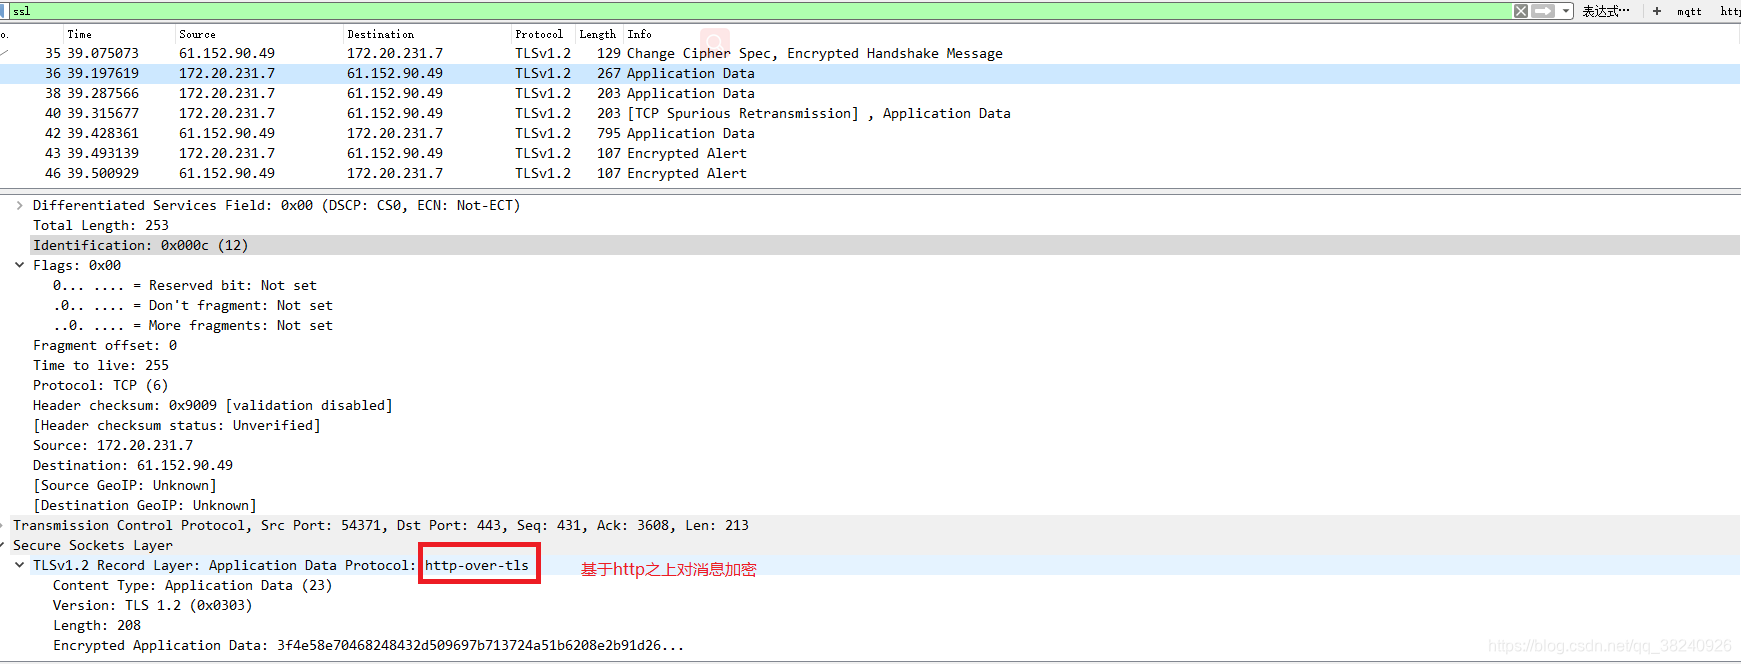Select the Don't fragment: Not set line

[192, 305]
